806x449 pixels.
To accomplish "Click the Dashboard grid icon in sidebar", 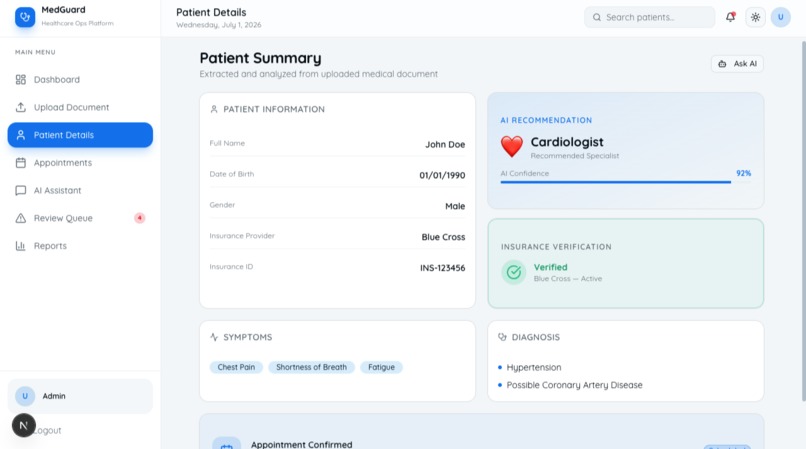I will click(21, 79).
